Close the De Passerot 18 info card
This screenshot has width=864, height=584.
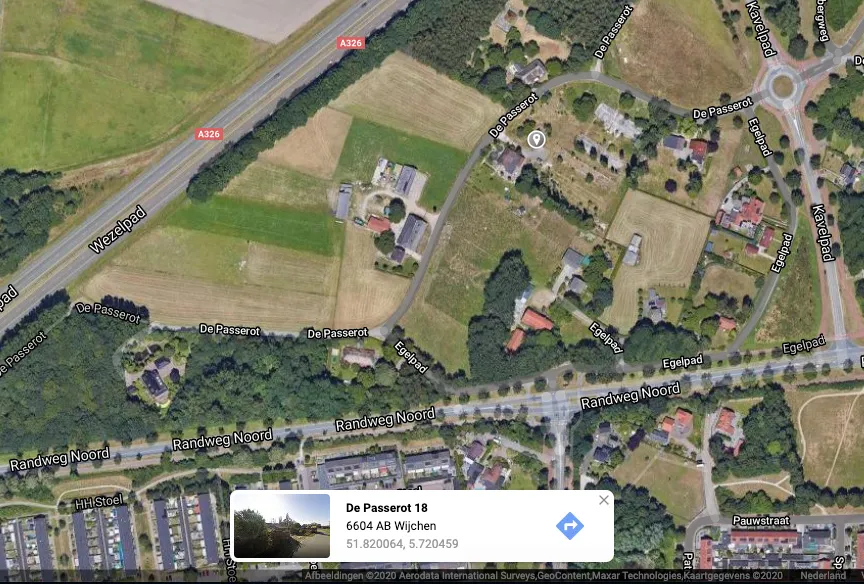coord(604,500)
